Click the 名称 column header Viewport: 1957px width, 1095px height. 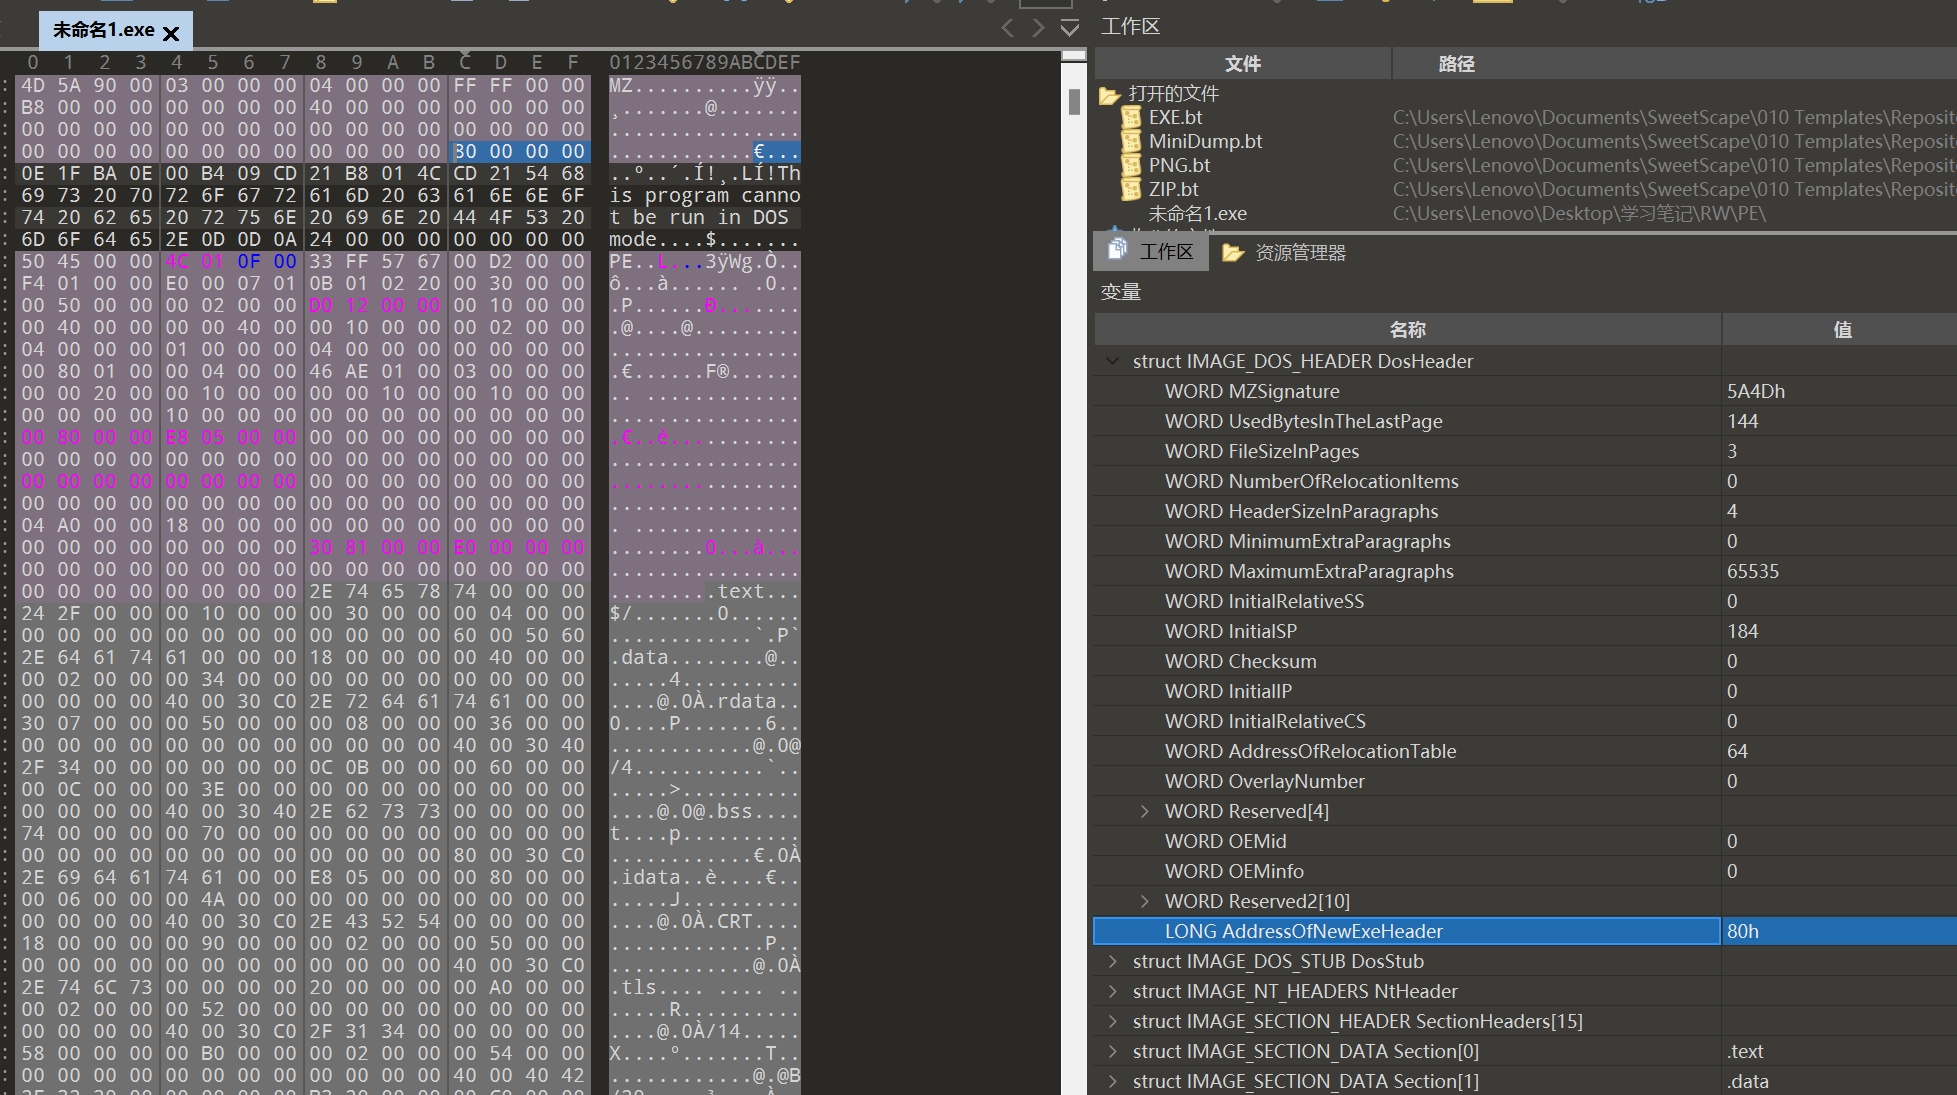pyautogui.click(x=1407, y=330)
